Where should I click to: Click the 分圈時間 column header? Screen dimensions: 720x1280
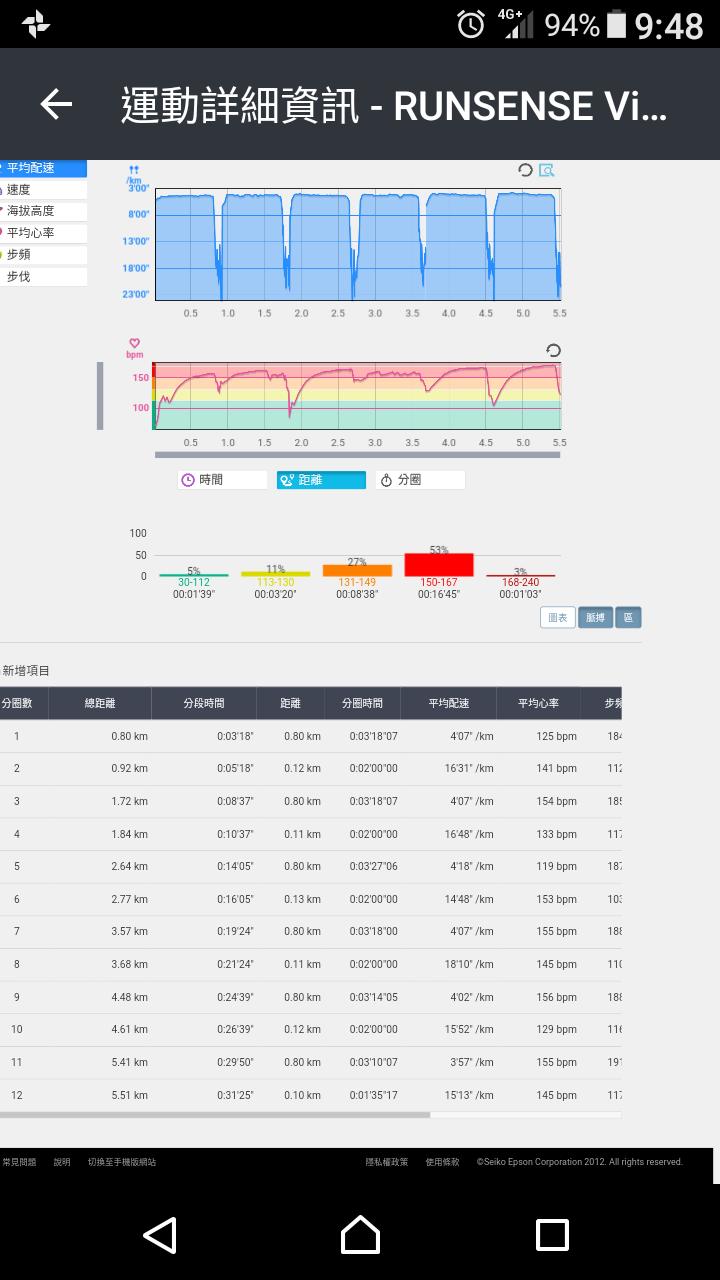[x=362, y=703]
